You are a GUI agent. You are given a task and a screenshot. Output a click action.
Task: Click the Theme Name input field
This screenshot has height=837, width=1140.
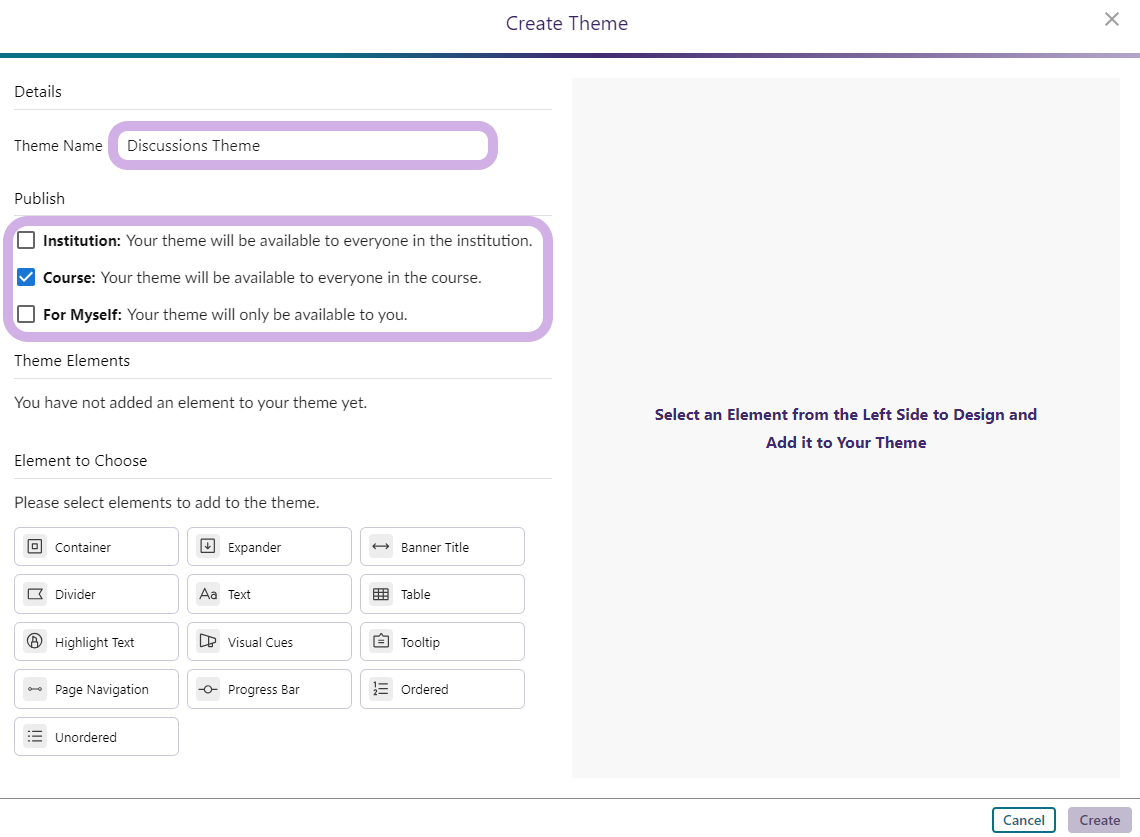[303, 146]
